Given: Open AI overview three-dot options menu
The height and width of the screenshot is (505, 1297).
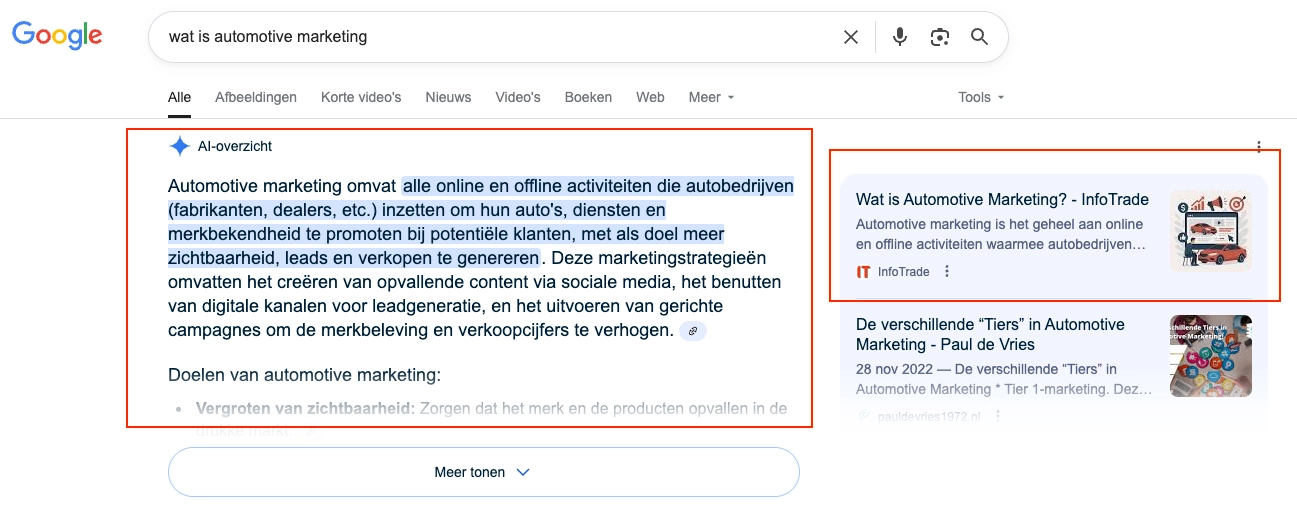Looking at the screenshot, I should coord(1259,147).
